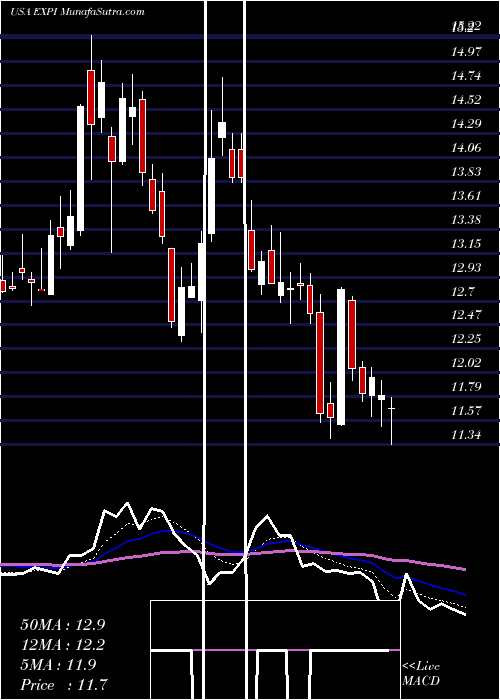Click the 14.74 price axis label
The width and height of the screenshot is (500, 700).
click(x=467, y=76)
